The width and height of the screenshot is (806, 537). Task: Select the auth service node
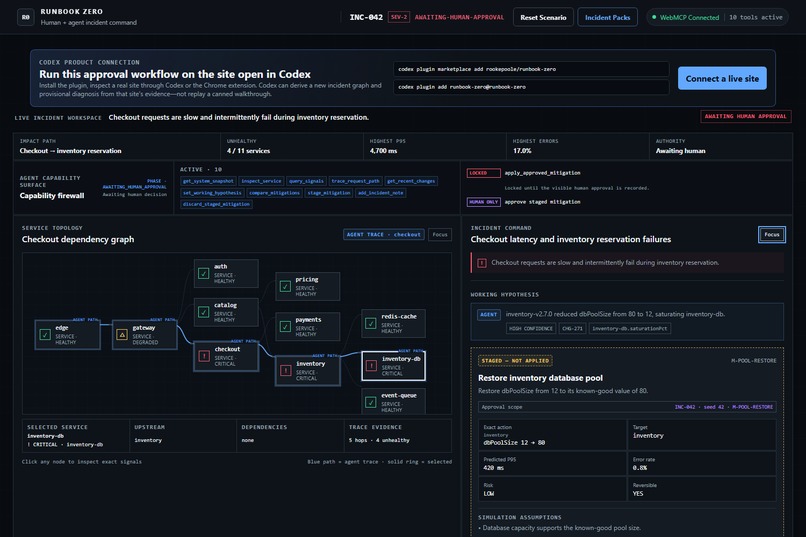click(226, 273)
